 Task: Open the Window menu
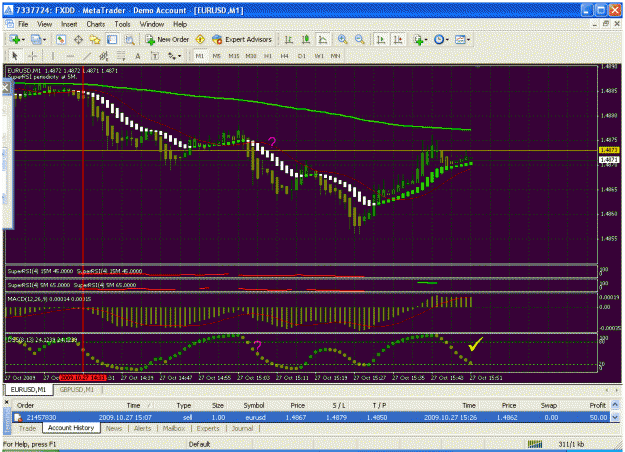click(x=151, y=24)
